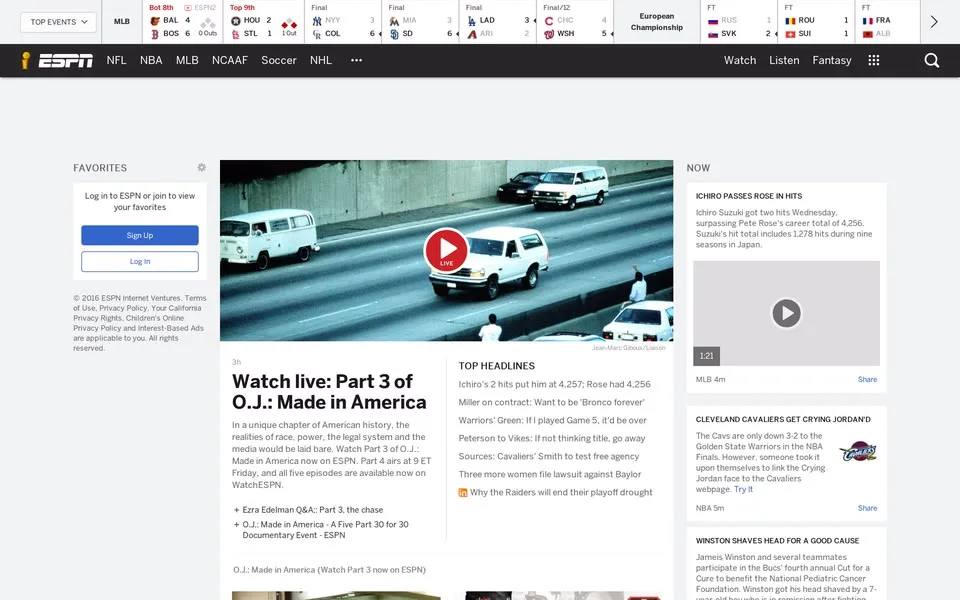This screenshot has height=600, width=960.
Task: Click 'Ichiro Passes Rose in Hits' title
Action: pos(748,196)
